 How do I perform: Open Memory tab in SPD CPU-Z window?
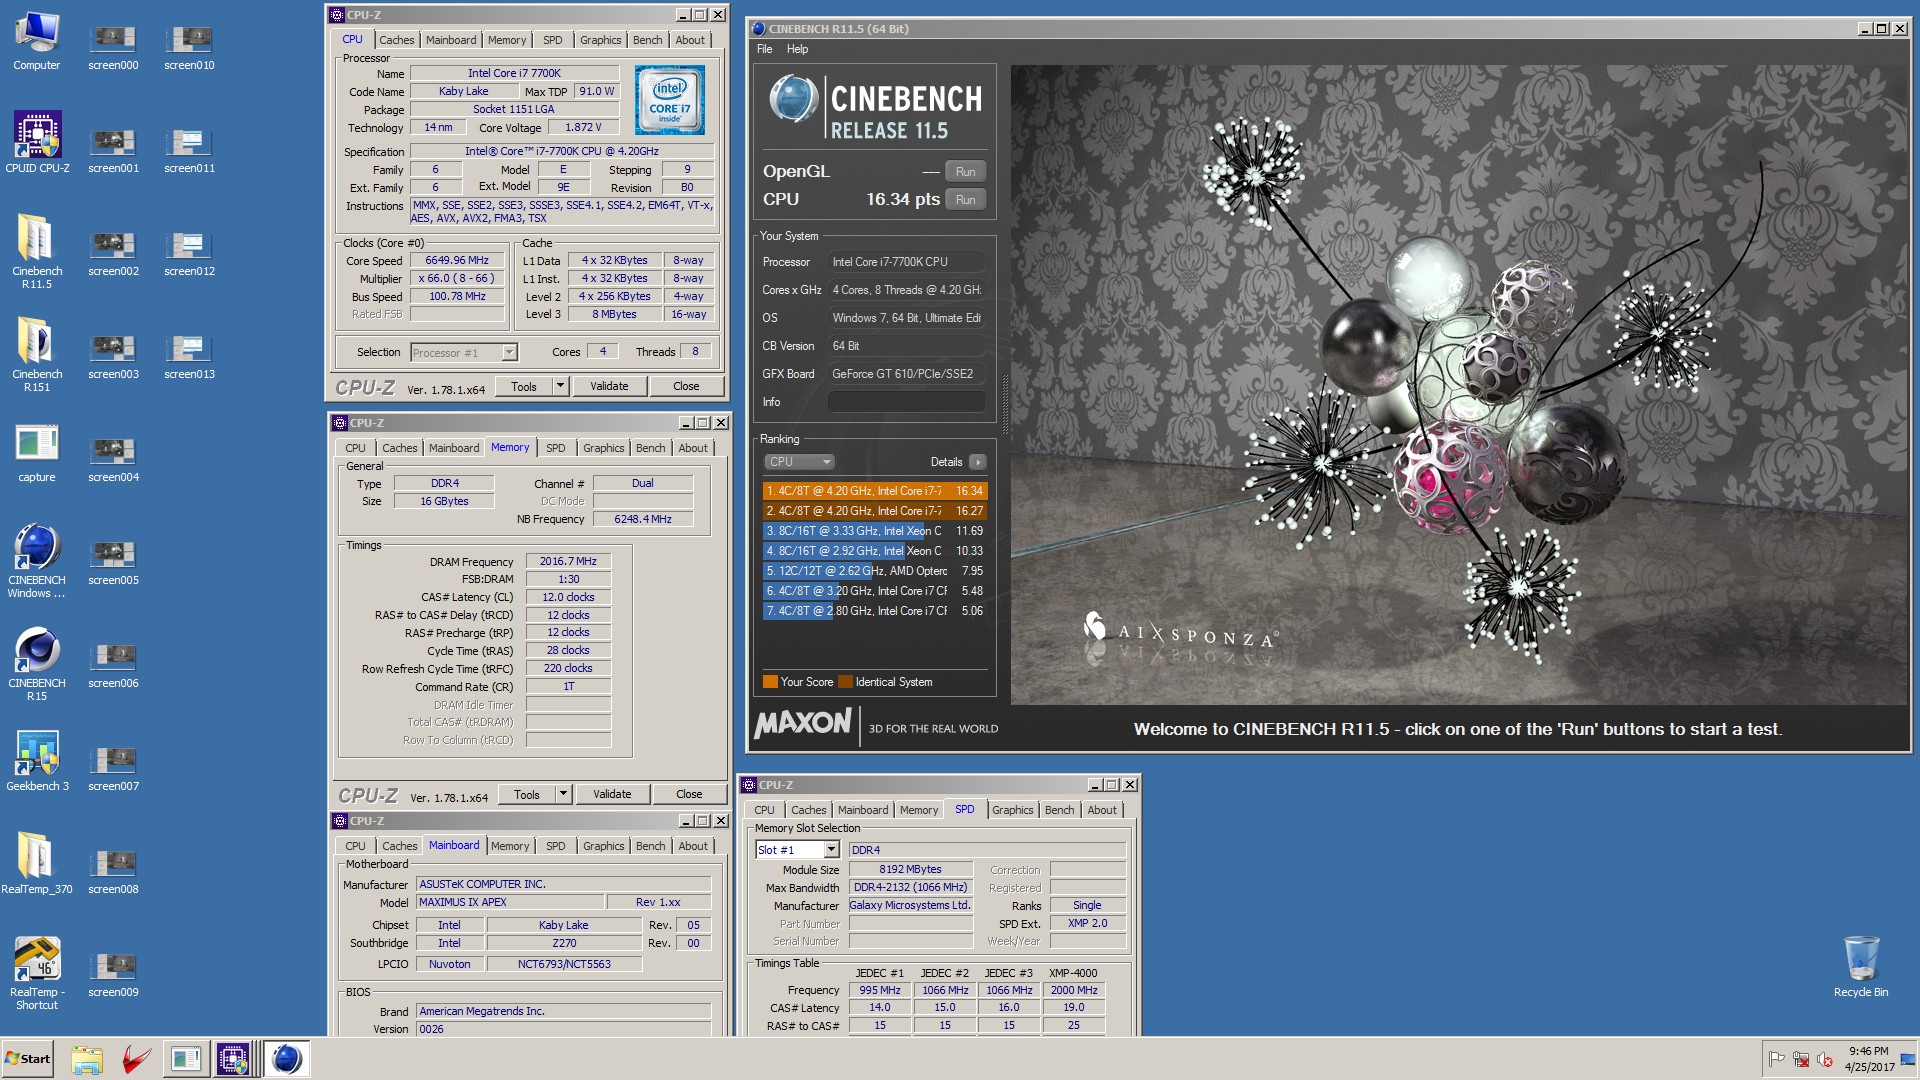pos(918,810)
